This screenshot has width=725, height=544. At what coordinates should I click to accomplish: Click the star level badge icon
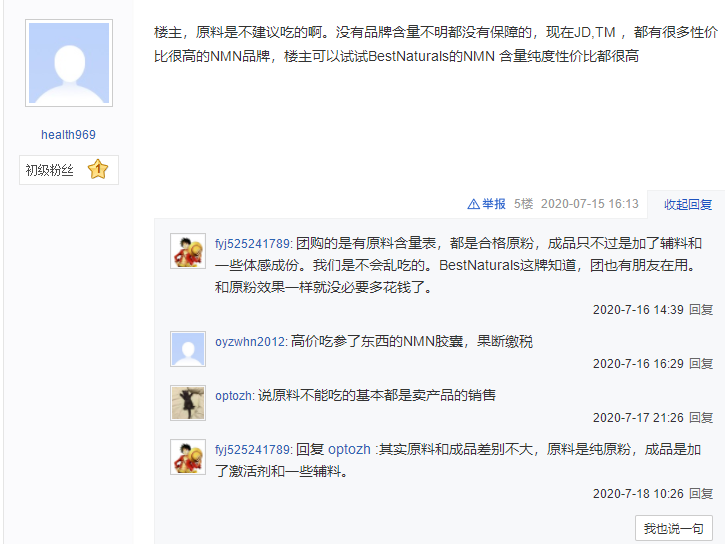tap(98, 170)
